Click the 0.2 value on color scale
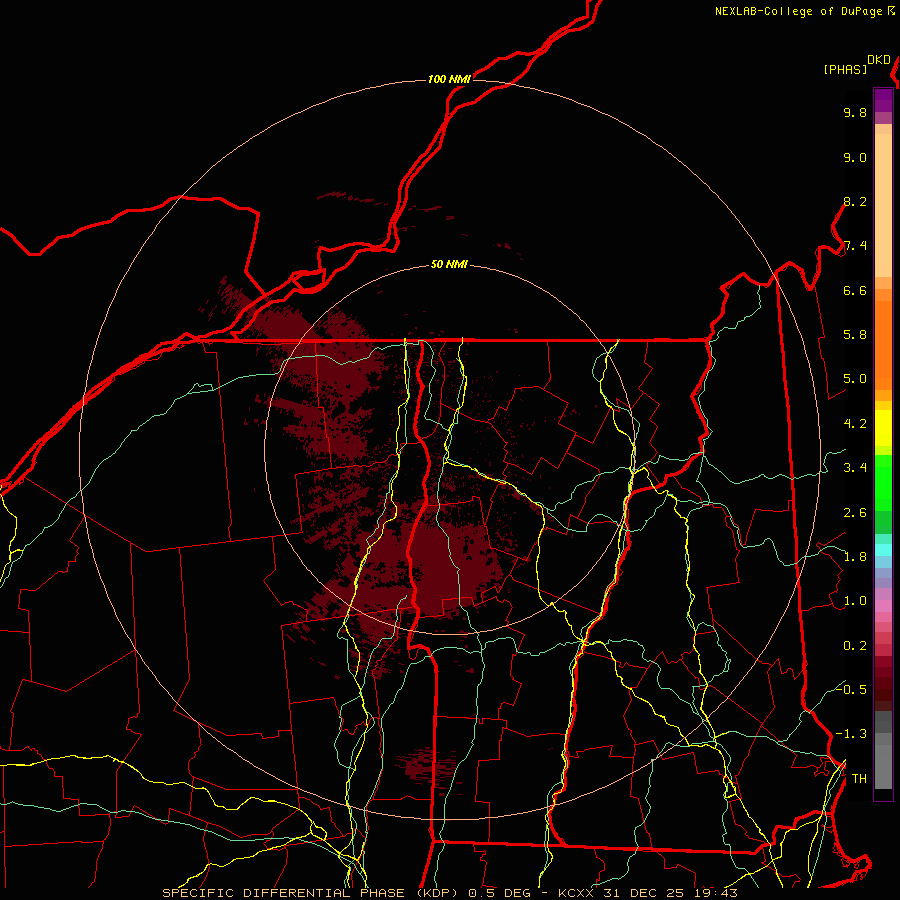Viewport: 900px width, 900px height. (x=855, y=646)
